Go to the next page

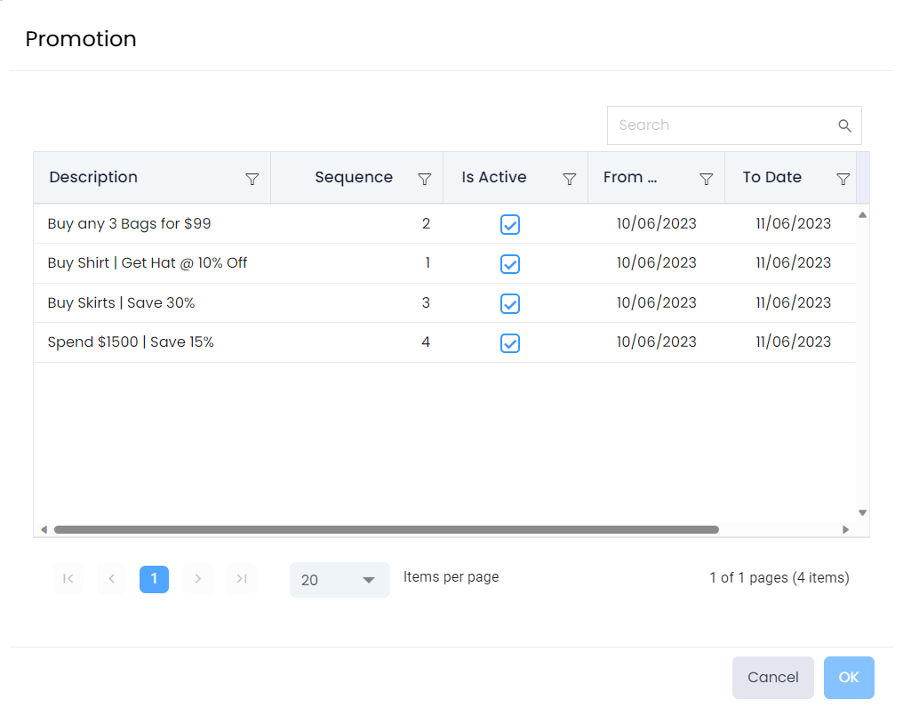[x=198, y=579]
